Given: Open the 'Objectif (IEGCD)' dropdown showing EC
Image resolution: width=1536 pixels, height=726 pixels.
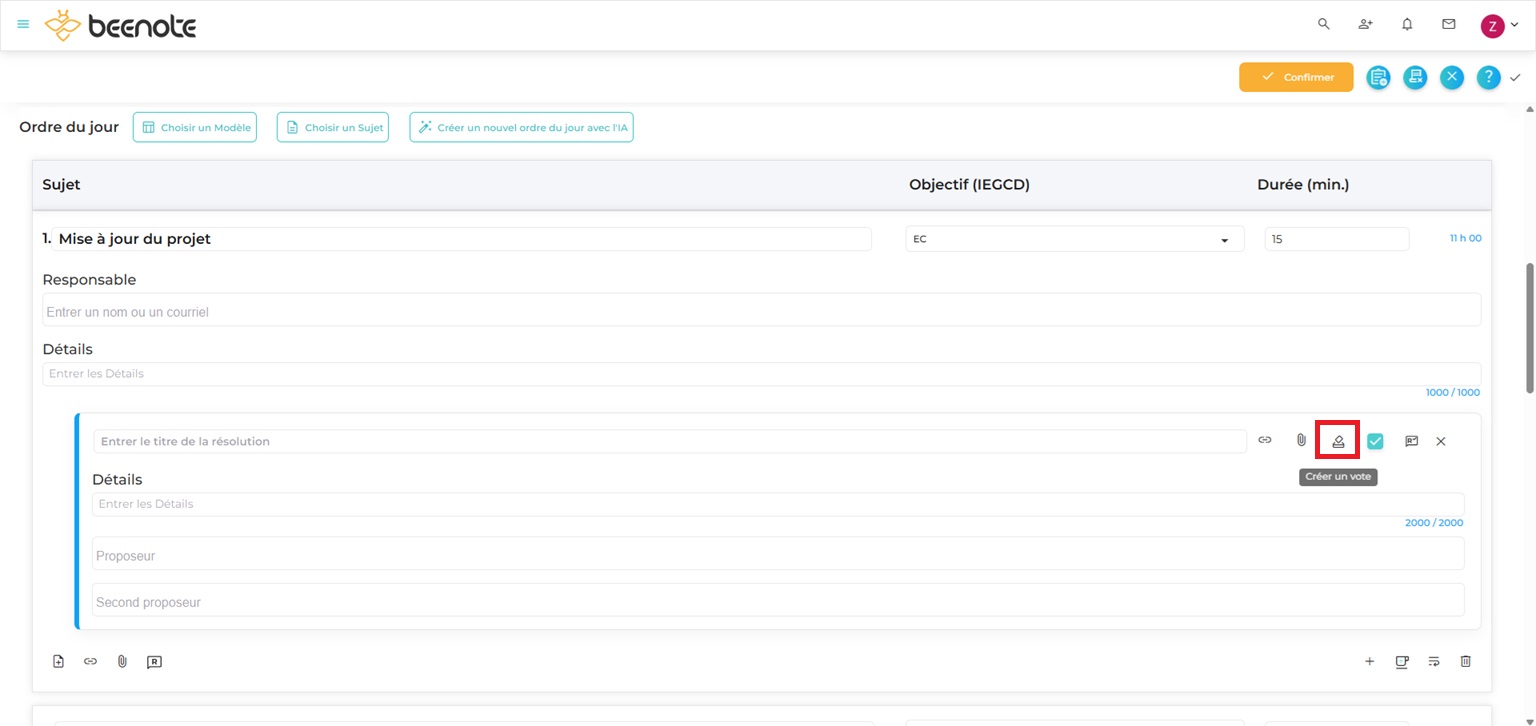Looking at the screenshot, I should (x=1074, y=240).
